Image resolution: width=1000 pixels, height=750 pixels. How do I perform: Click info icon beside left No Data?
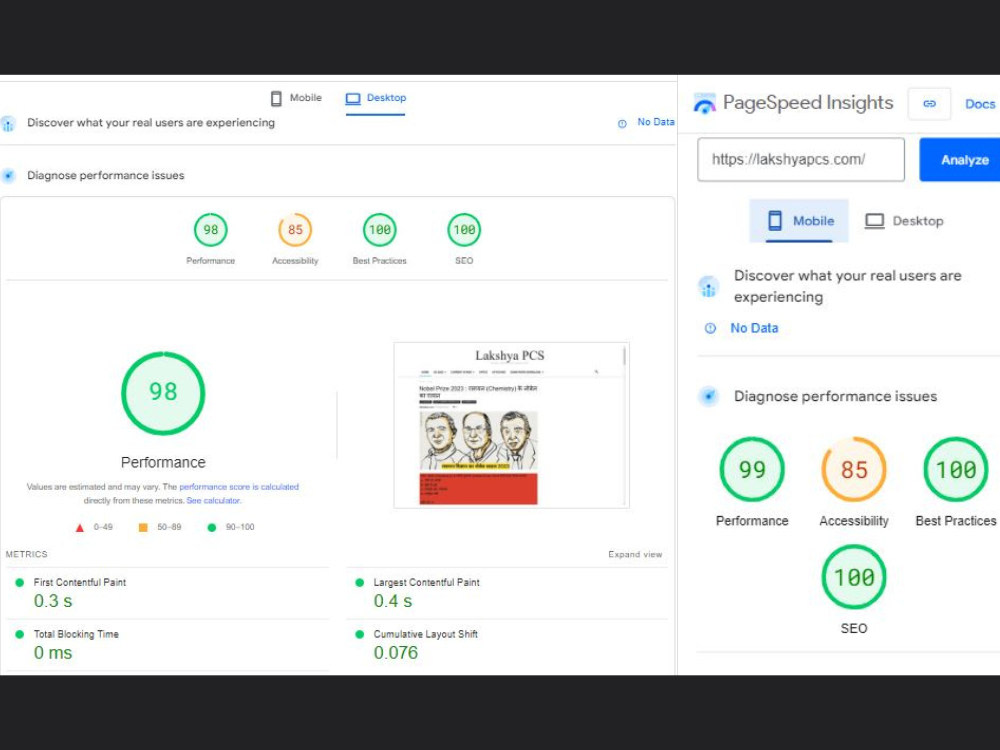tap(622, 124)
